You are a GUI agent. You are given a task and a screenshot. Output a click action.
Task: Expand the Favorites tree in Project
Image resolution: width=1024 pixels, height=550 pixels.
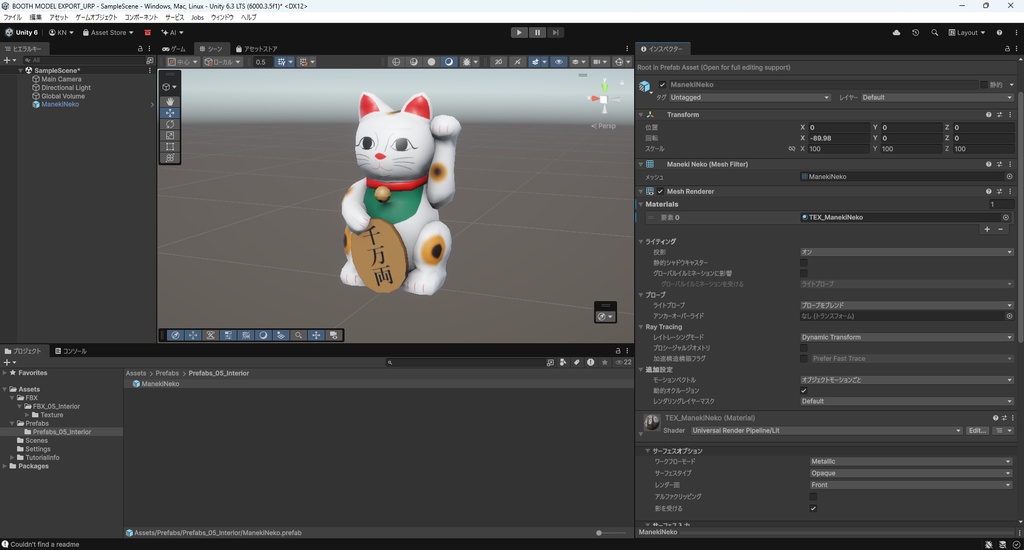[5, 373]
